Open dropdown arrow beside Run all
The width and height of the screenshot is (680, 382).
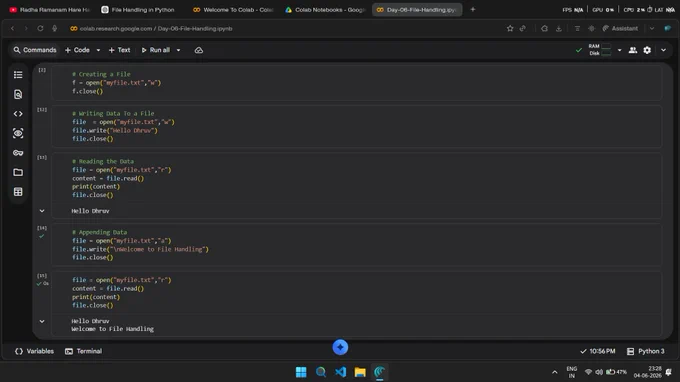[178, 50]
